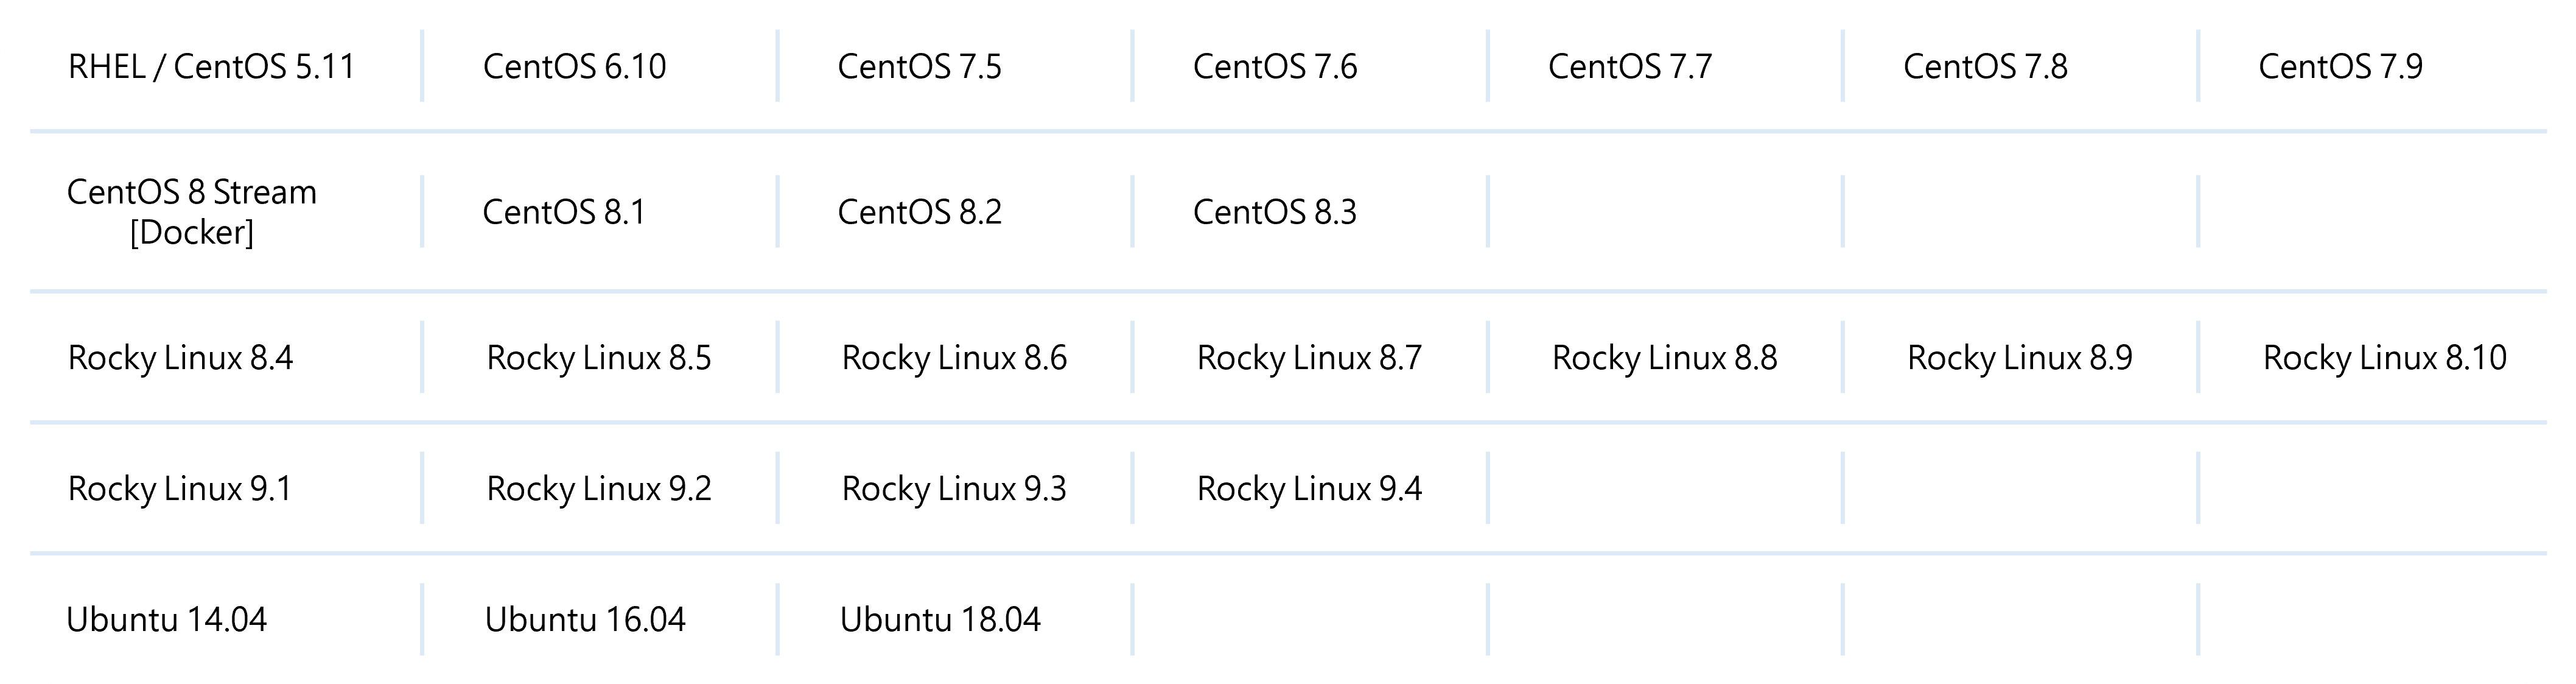The width and height of the screenshot is (2576, 684).
Task: Click the Rocky Linux 9.1 entry
Action: 180,489
